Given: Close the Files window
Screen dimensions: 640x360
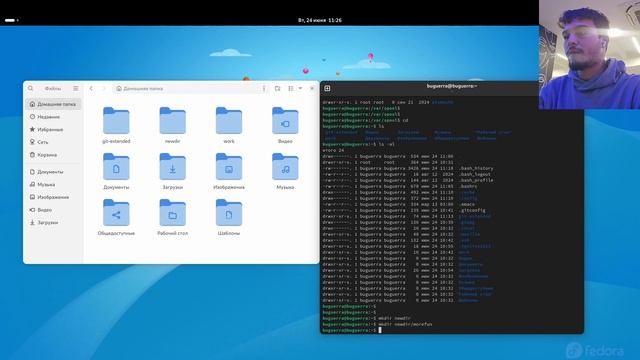Looking at the screenshot, I should pos(312,88).
